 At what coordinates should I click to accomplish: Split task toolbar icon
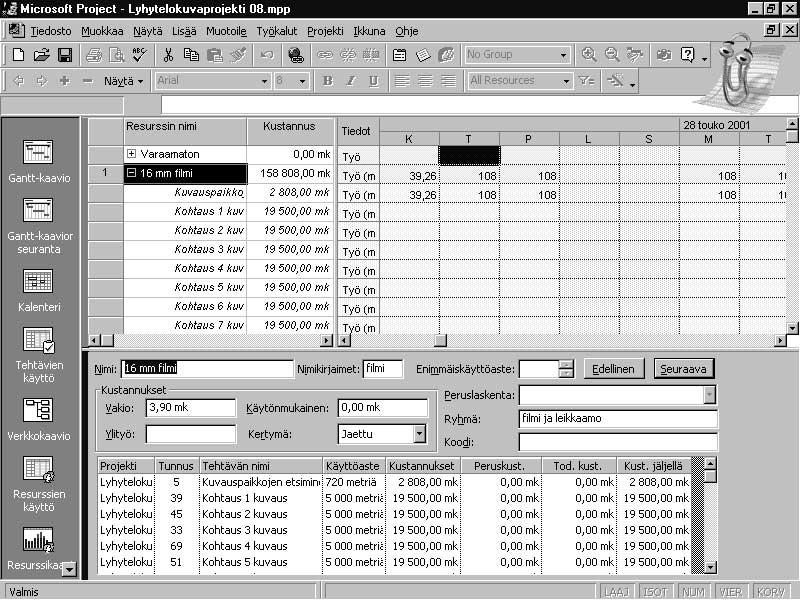(371, 55)
